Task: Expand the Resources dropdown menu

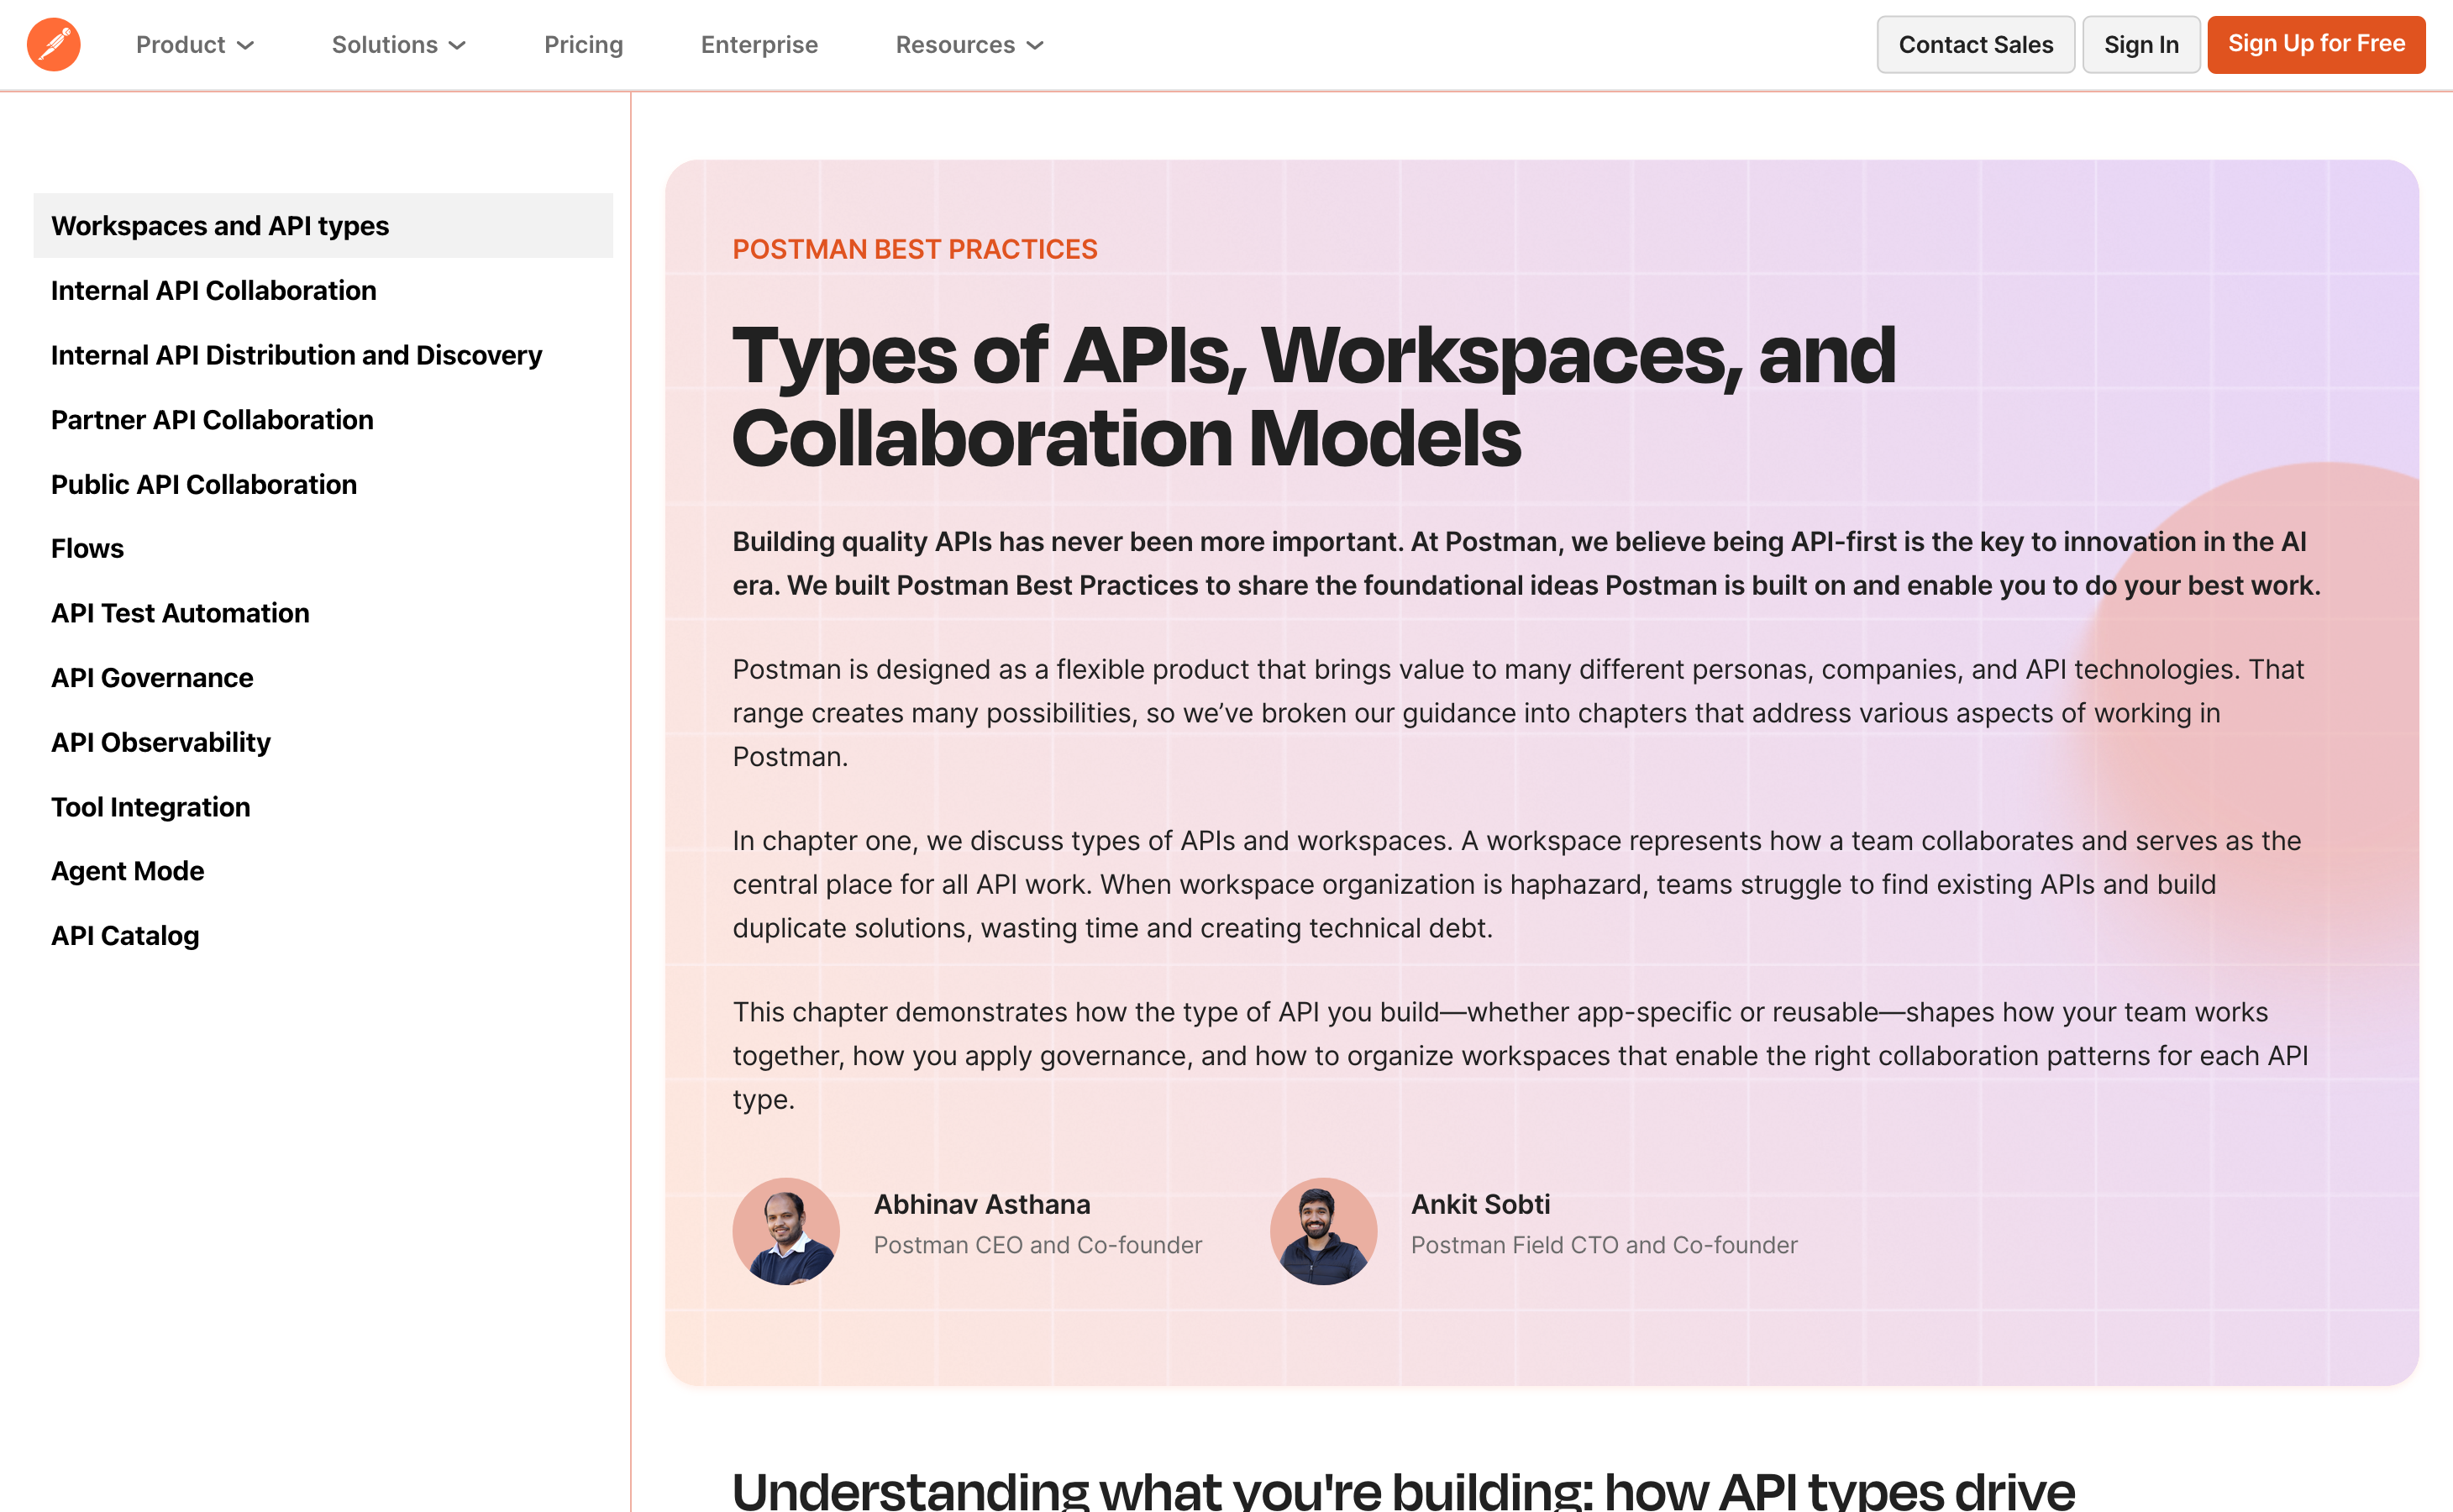Action: click(969, 45)
